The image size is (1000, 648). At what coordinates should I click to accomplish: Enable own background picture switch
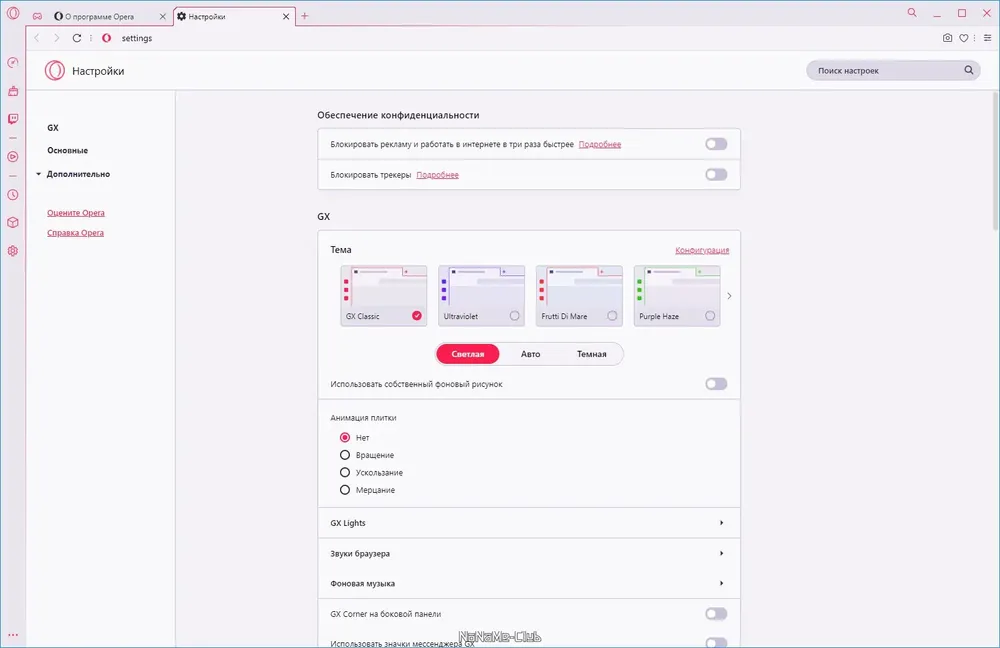(716, 384)
